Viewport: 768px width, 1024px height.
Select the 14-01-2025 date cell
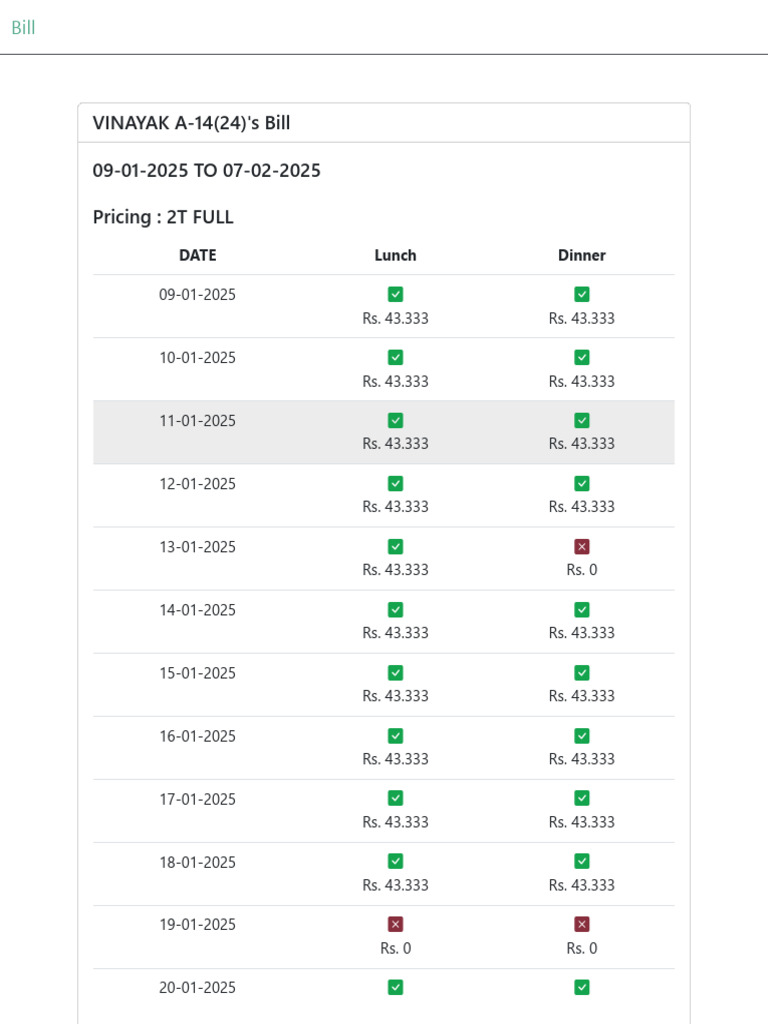pos(198,610)
